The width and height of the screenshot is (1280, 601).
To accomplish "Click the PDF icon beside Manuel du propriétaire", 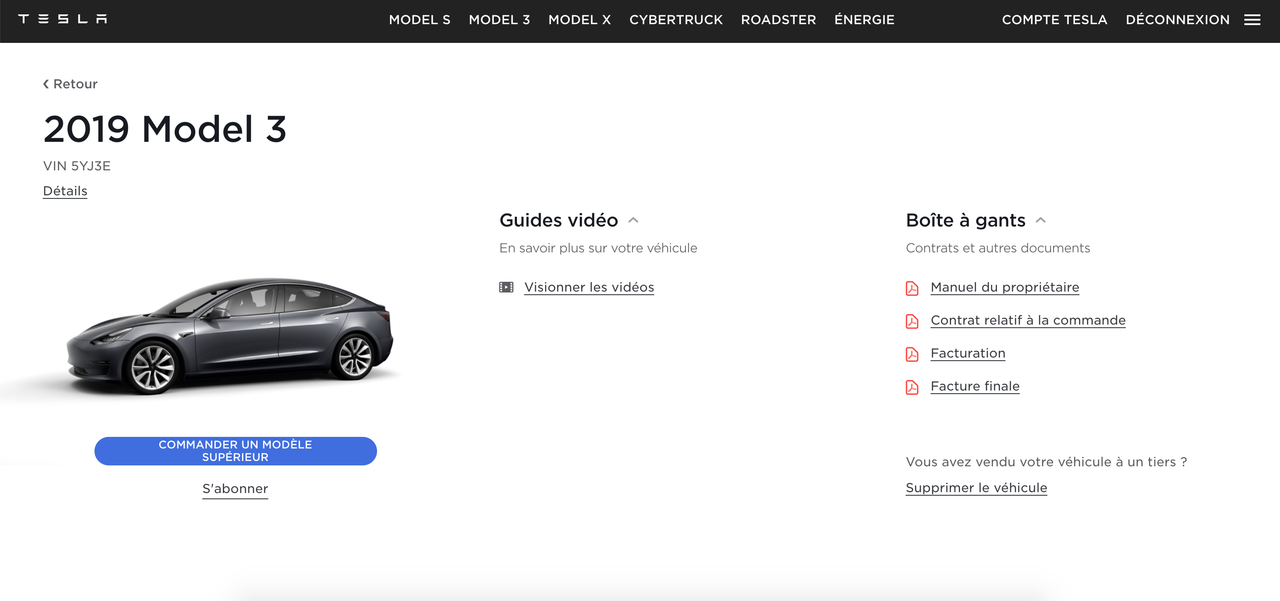I will click(x=912, y=288).
